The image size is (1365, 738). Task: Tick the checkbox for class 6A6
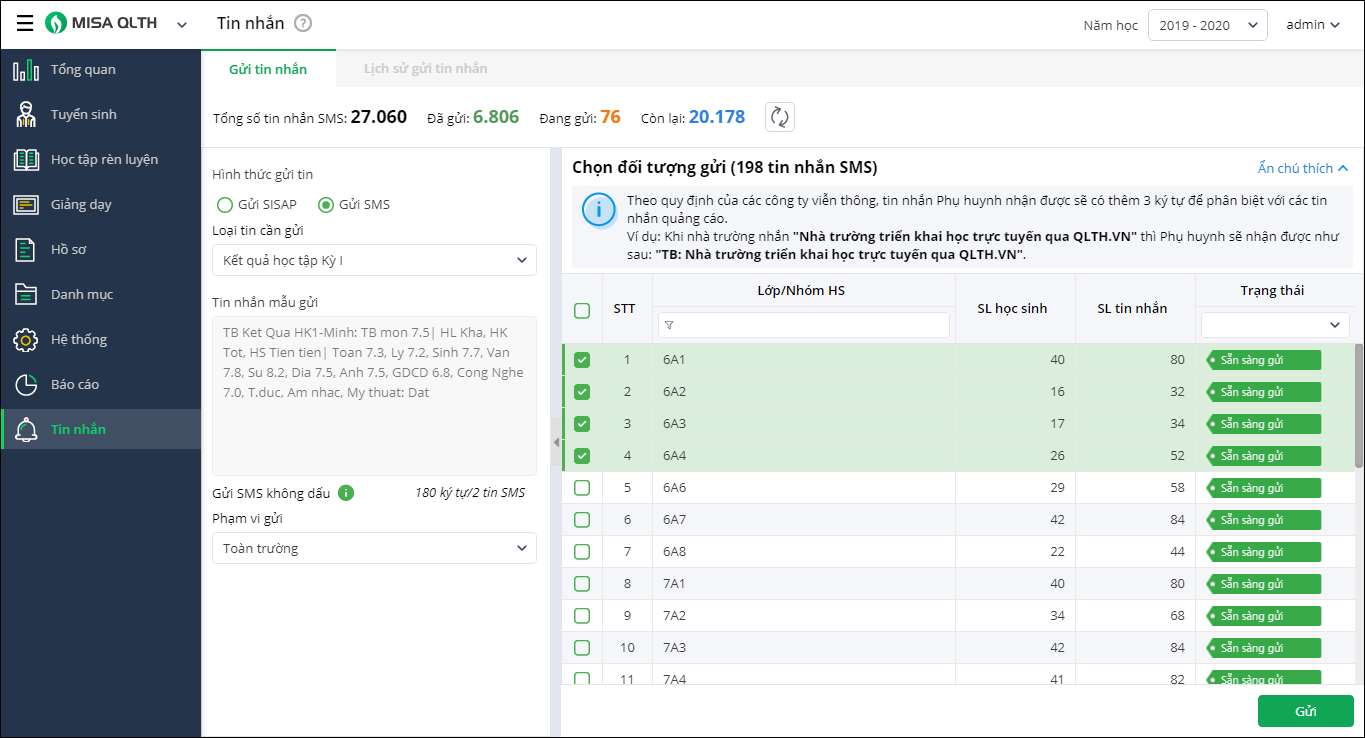[582, 488]
